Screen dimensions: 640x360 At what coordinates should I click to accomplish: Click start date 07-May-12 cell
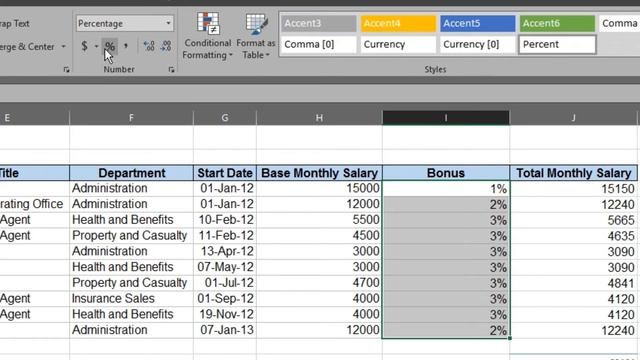(225, 267)
